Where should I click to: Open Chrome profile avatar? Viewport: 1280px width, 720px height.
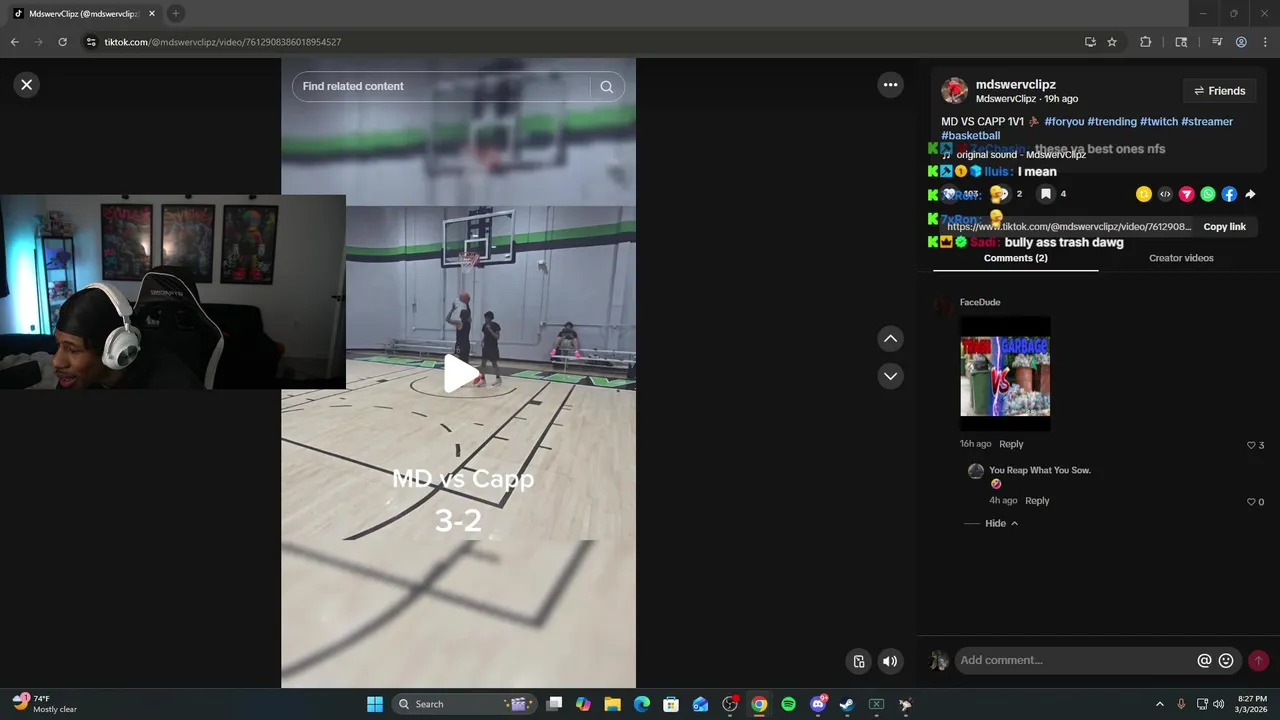tap(1241, 42)
